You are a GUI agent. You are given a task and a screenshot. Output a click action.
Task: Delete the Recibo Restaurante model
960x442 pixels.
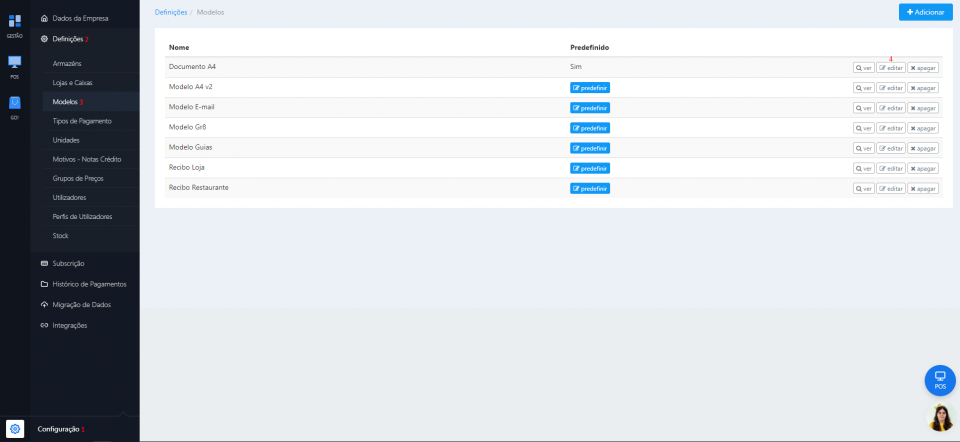tap(923, 188)
